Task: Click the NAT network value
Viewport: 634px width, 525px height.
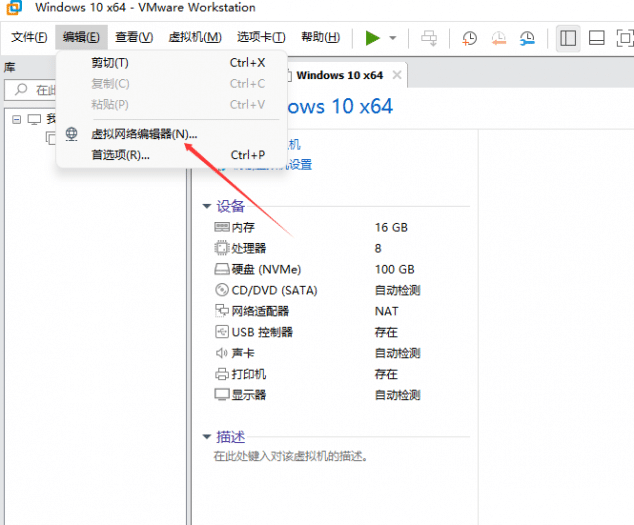Action: pos(387,311)
